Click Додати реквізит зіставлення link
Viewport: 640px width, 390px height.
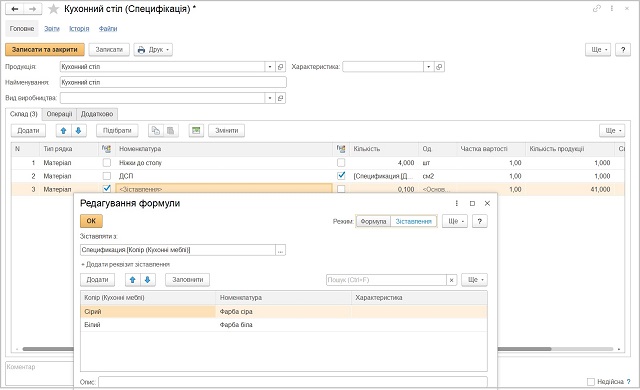(x=125, y=264)
